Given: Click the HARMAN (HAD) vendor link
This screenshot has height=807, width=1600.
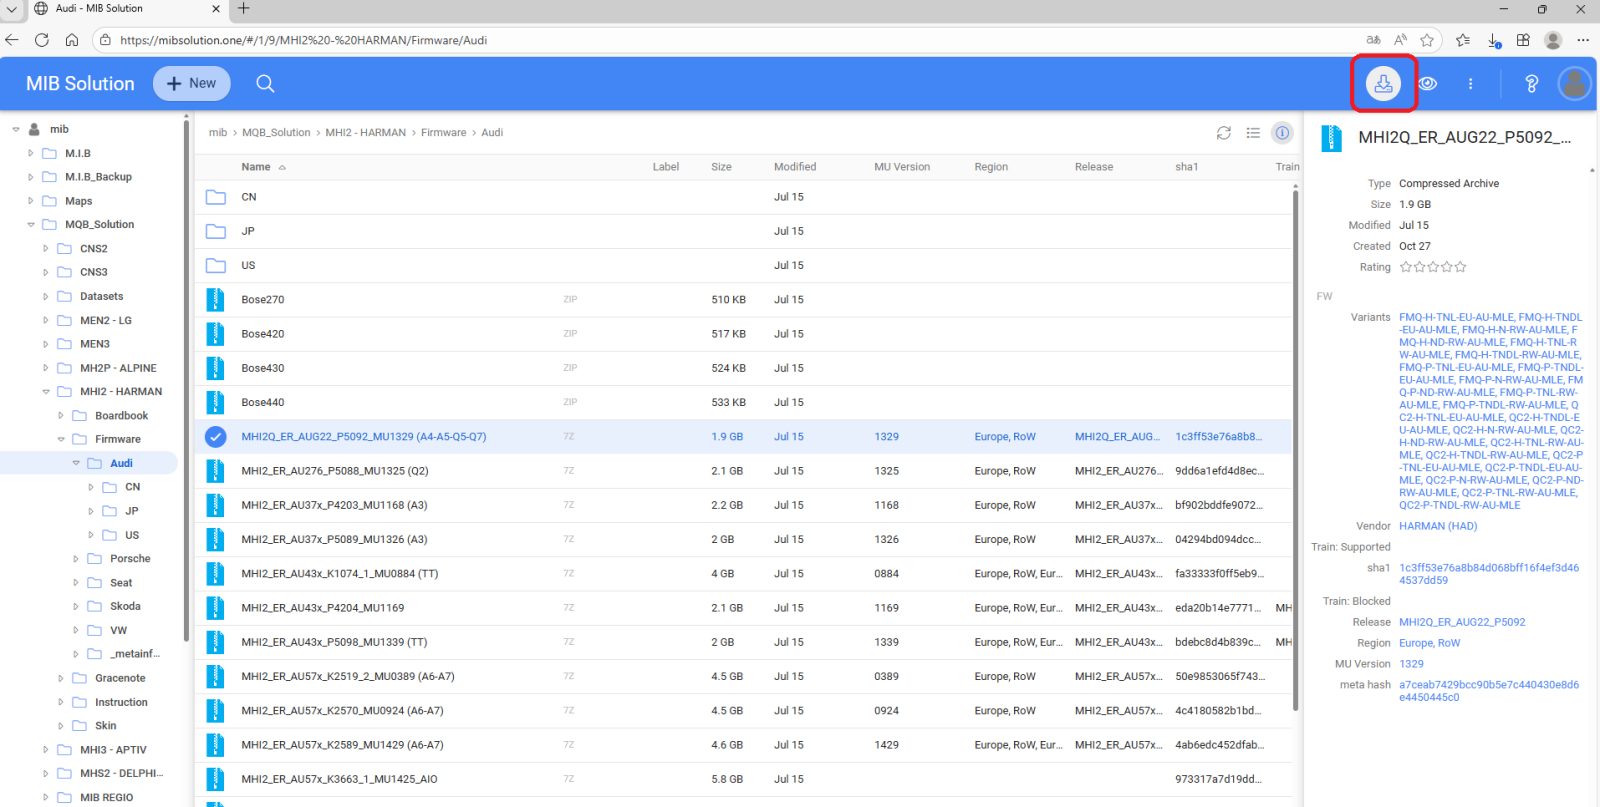Looking at the screenshot, I should pyautogui.click(x=1438, y=526).
